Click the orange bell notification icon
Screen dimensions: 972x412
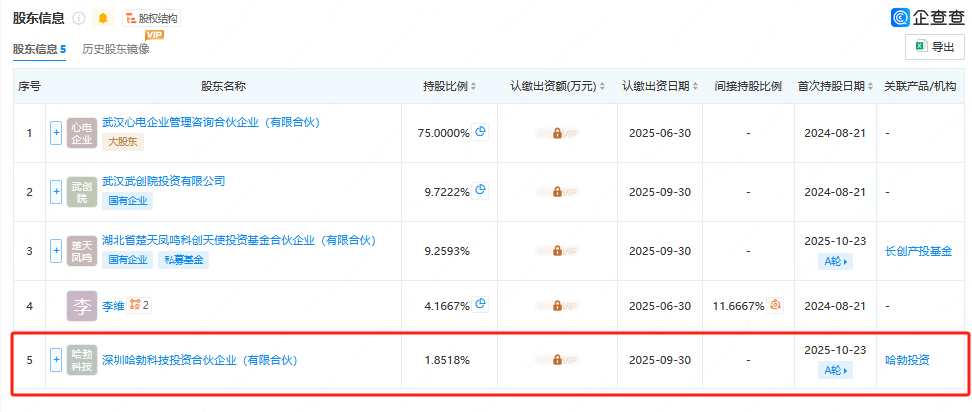click(x=103, y=19)
